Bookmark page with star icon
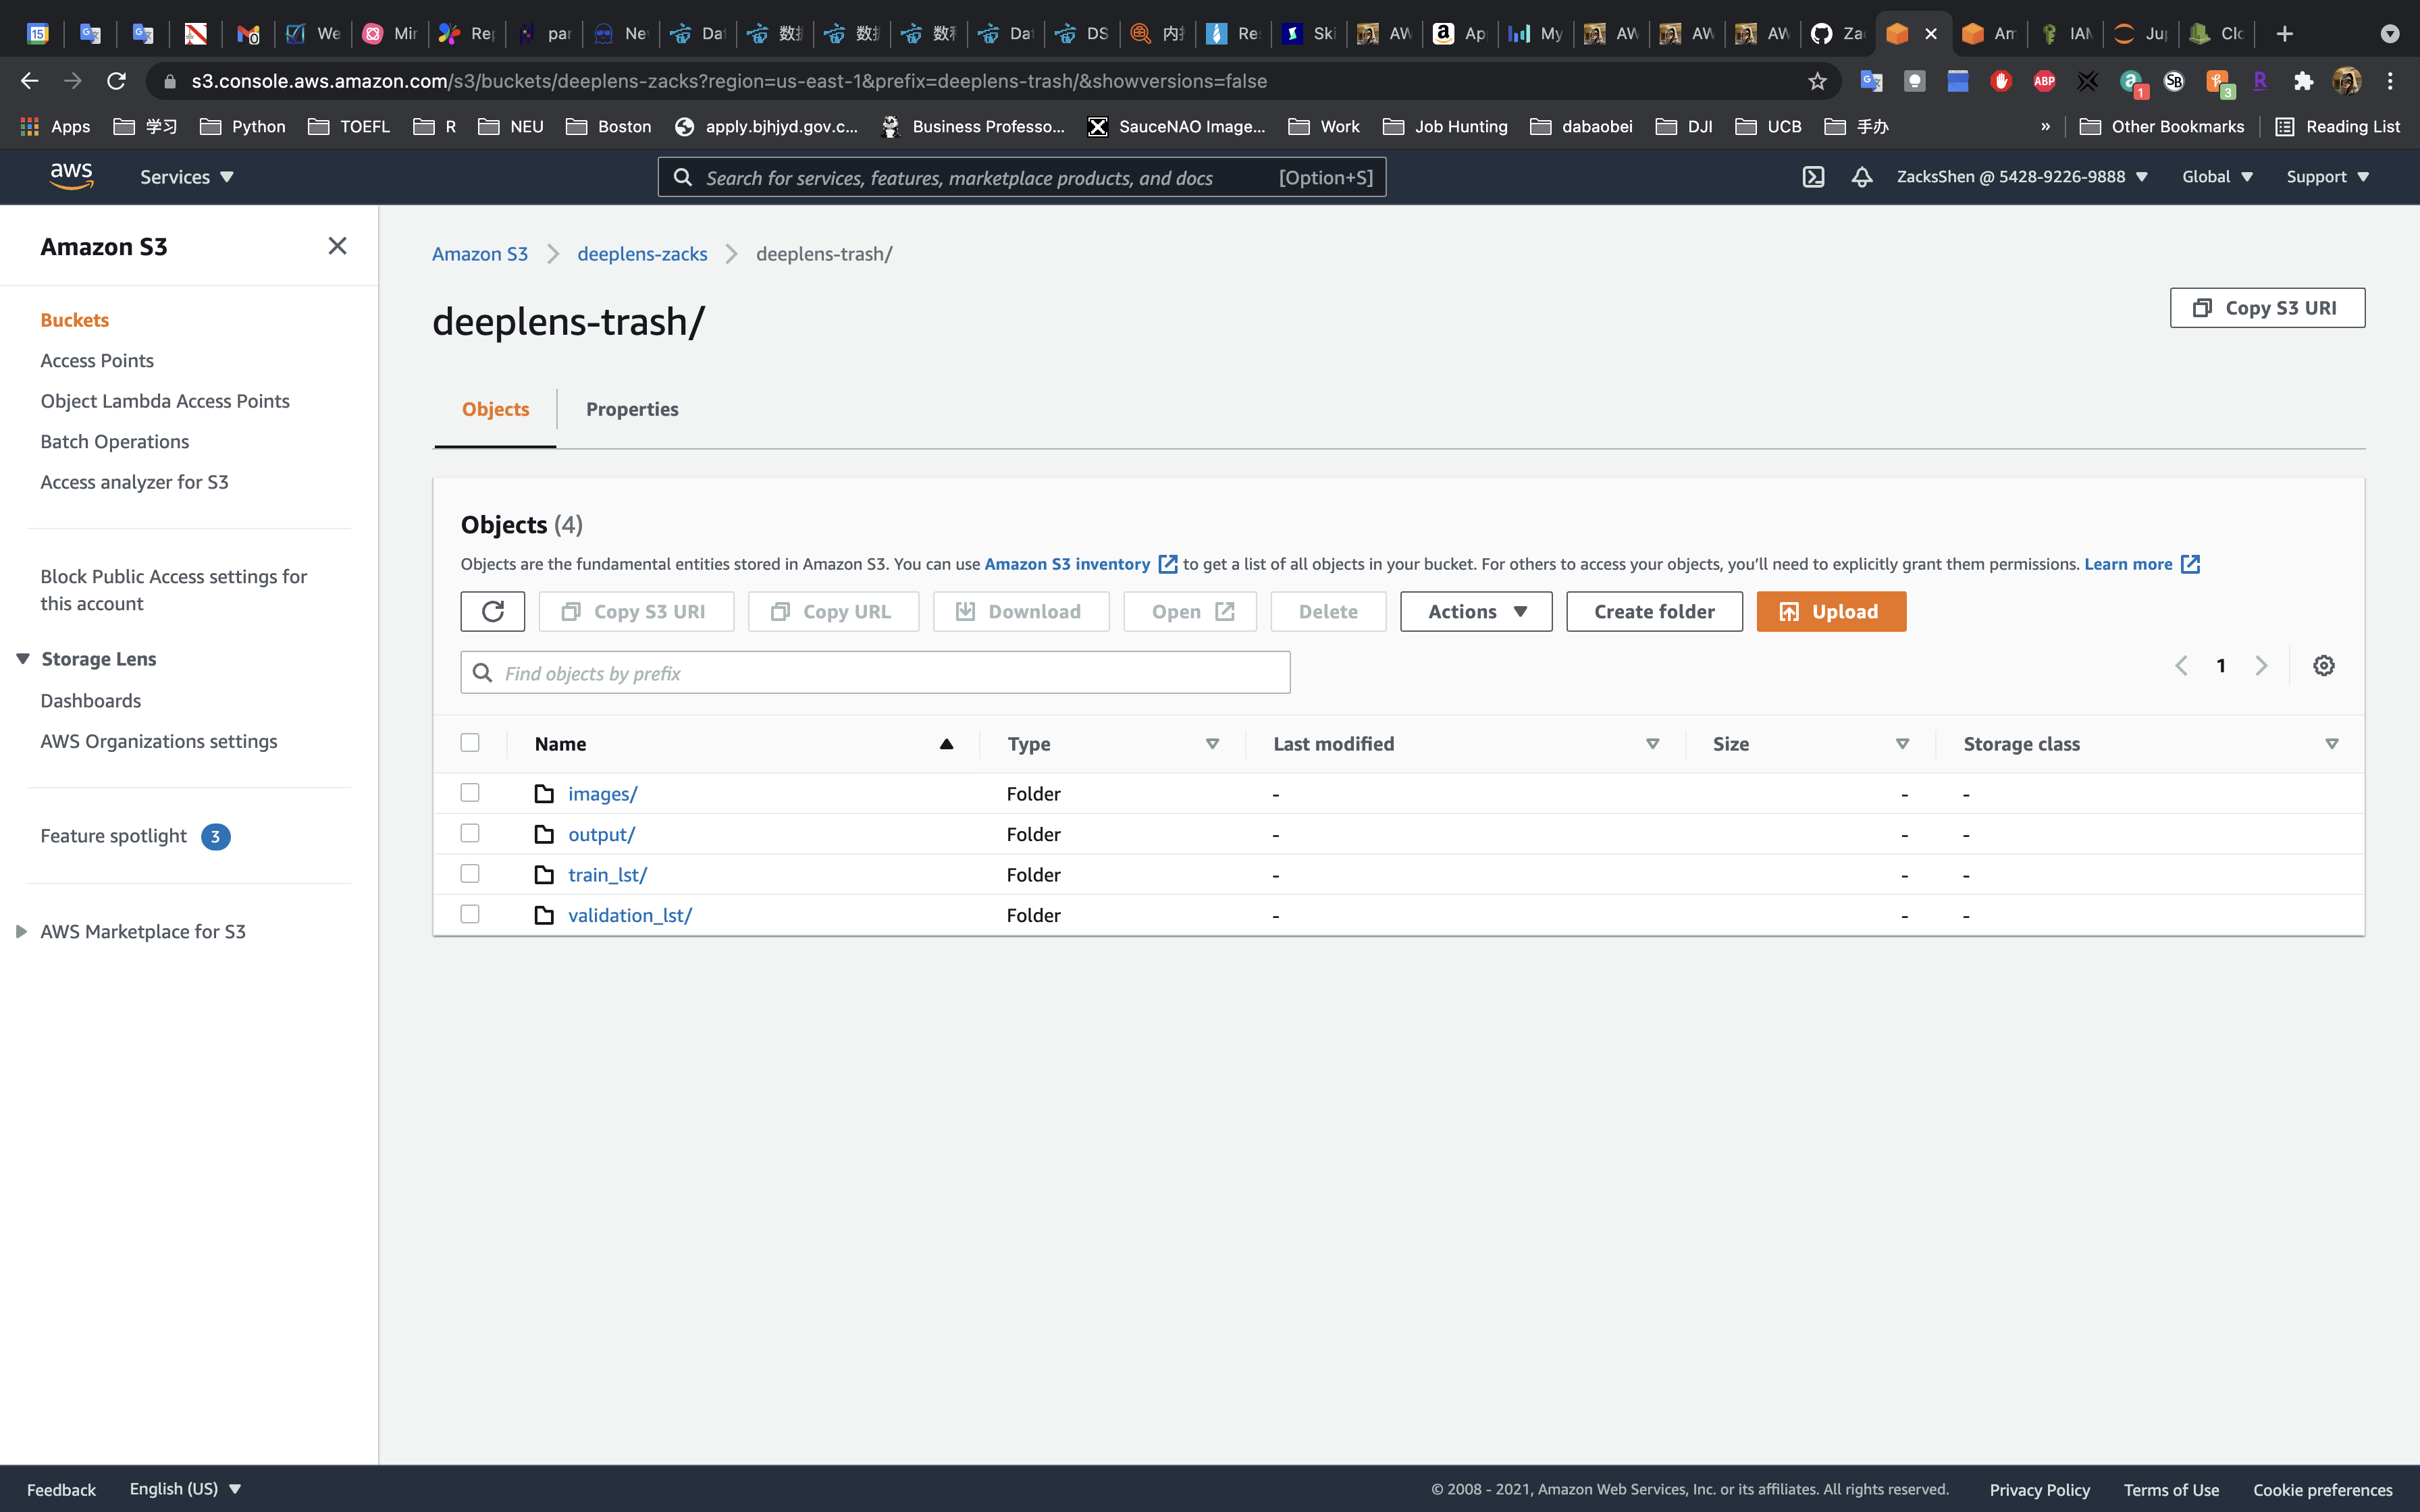The height and width of the screenshot is (1512, 2420). [1817, 81]
